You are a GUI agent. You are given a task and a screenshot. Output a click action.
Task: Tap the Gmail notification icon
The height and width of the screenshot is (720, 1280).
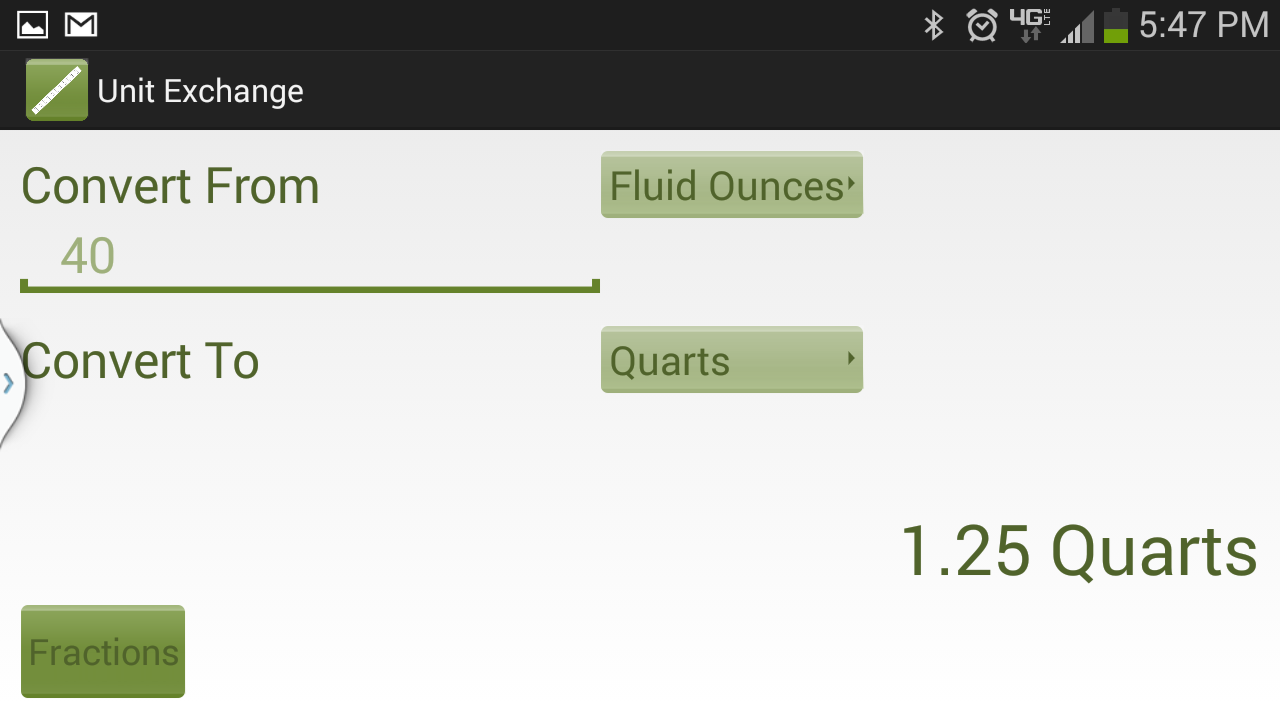click(x=81, y=24)
